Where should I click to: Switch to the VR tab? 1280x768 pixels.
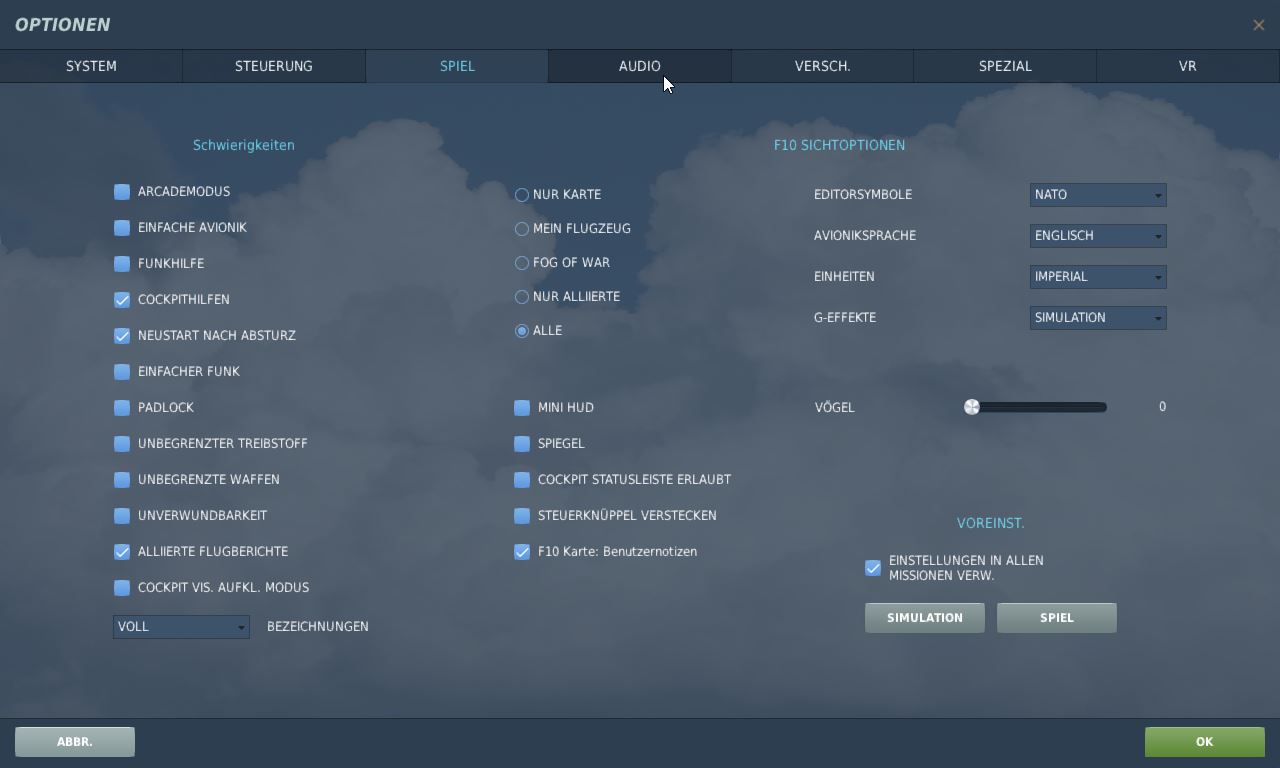point(1187,66)
